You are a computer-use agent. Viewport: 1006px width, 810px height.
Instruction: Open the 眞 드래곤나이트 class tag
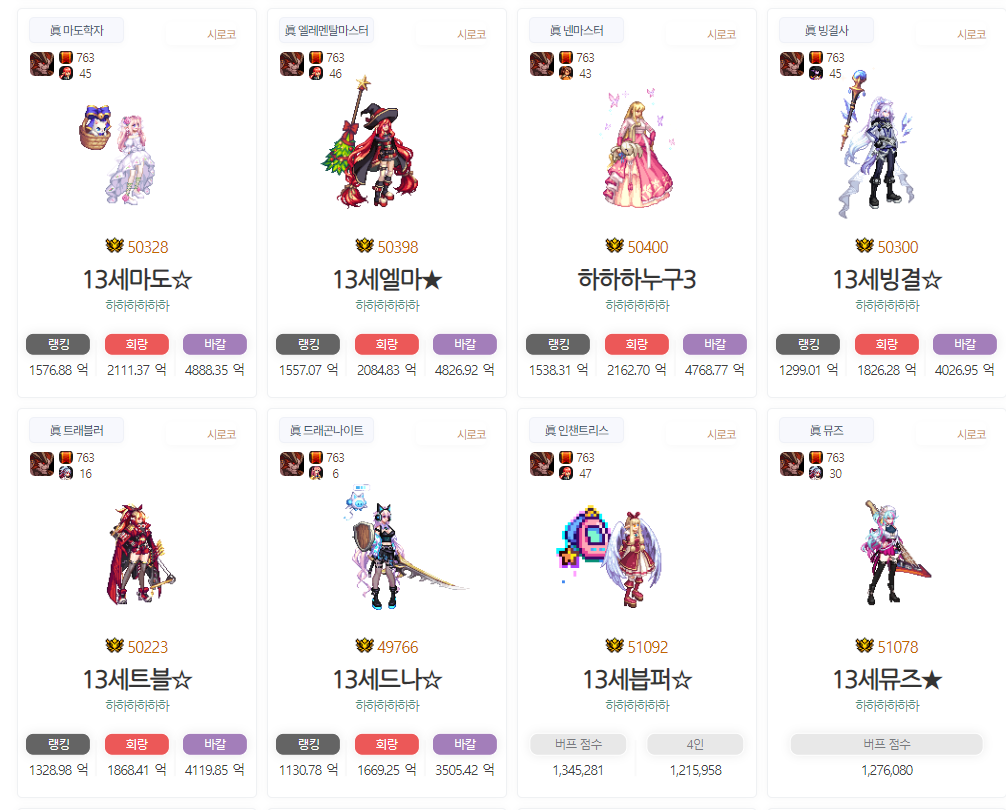click(x=327, y=430)
